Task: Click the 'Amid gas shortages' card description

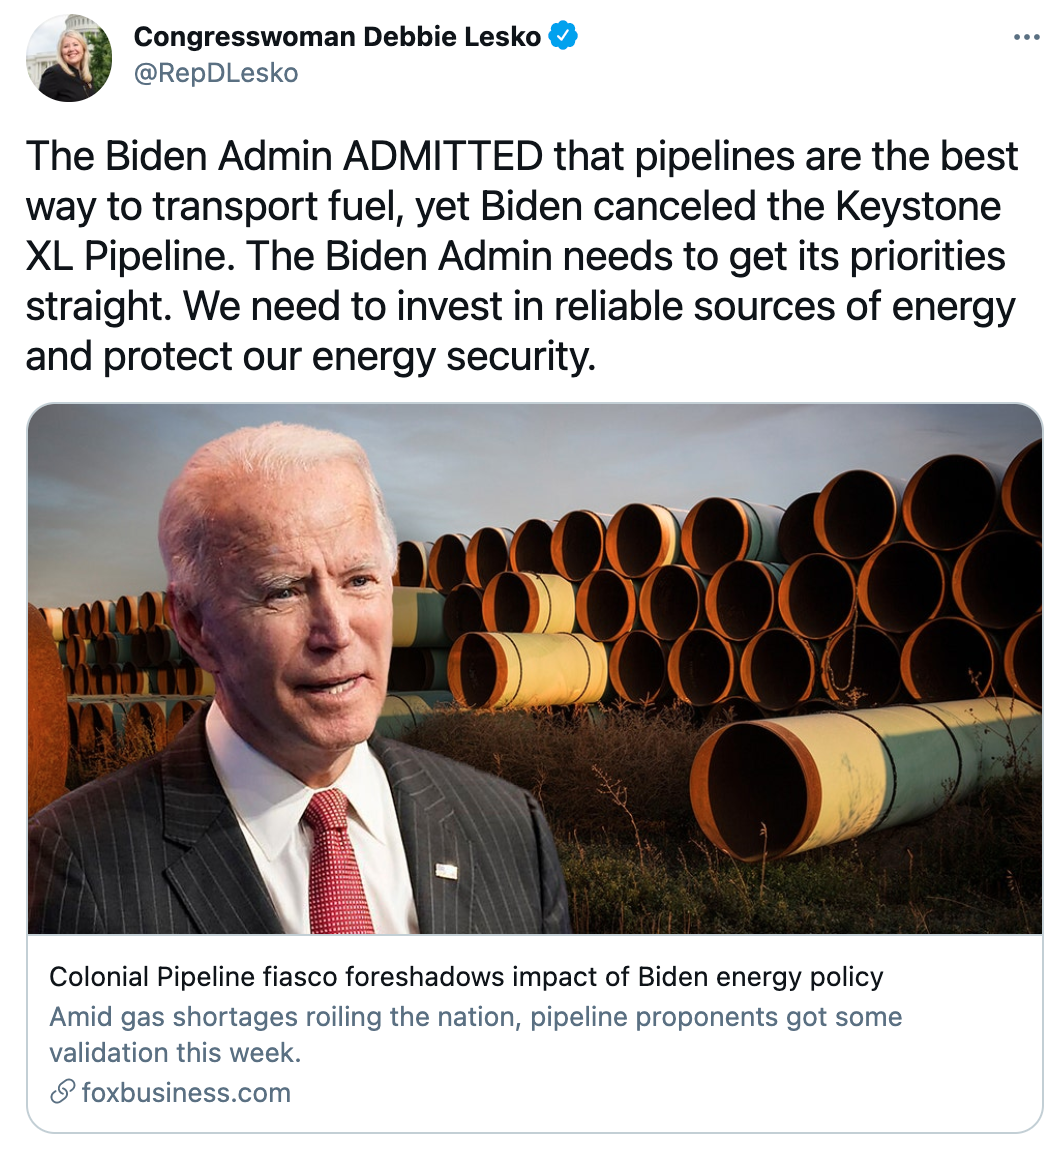Action: (476, 1017)
